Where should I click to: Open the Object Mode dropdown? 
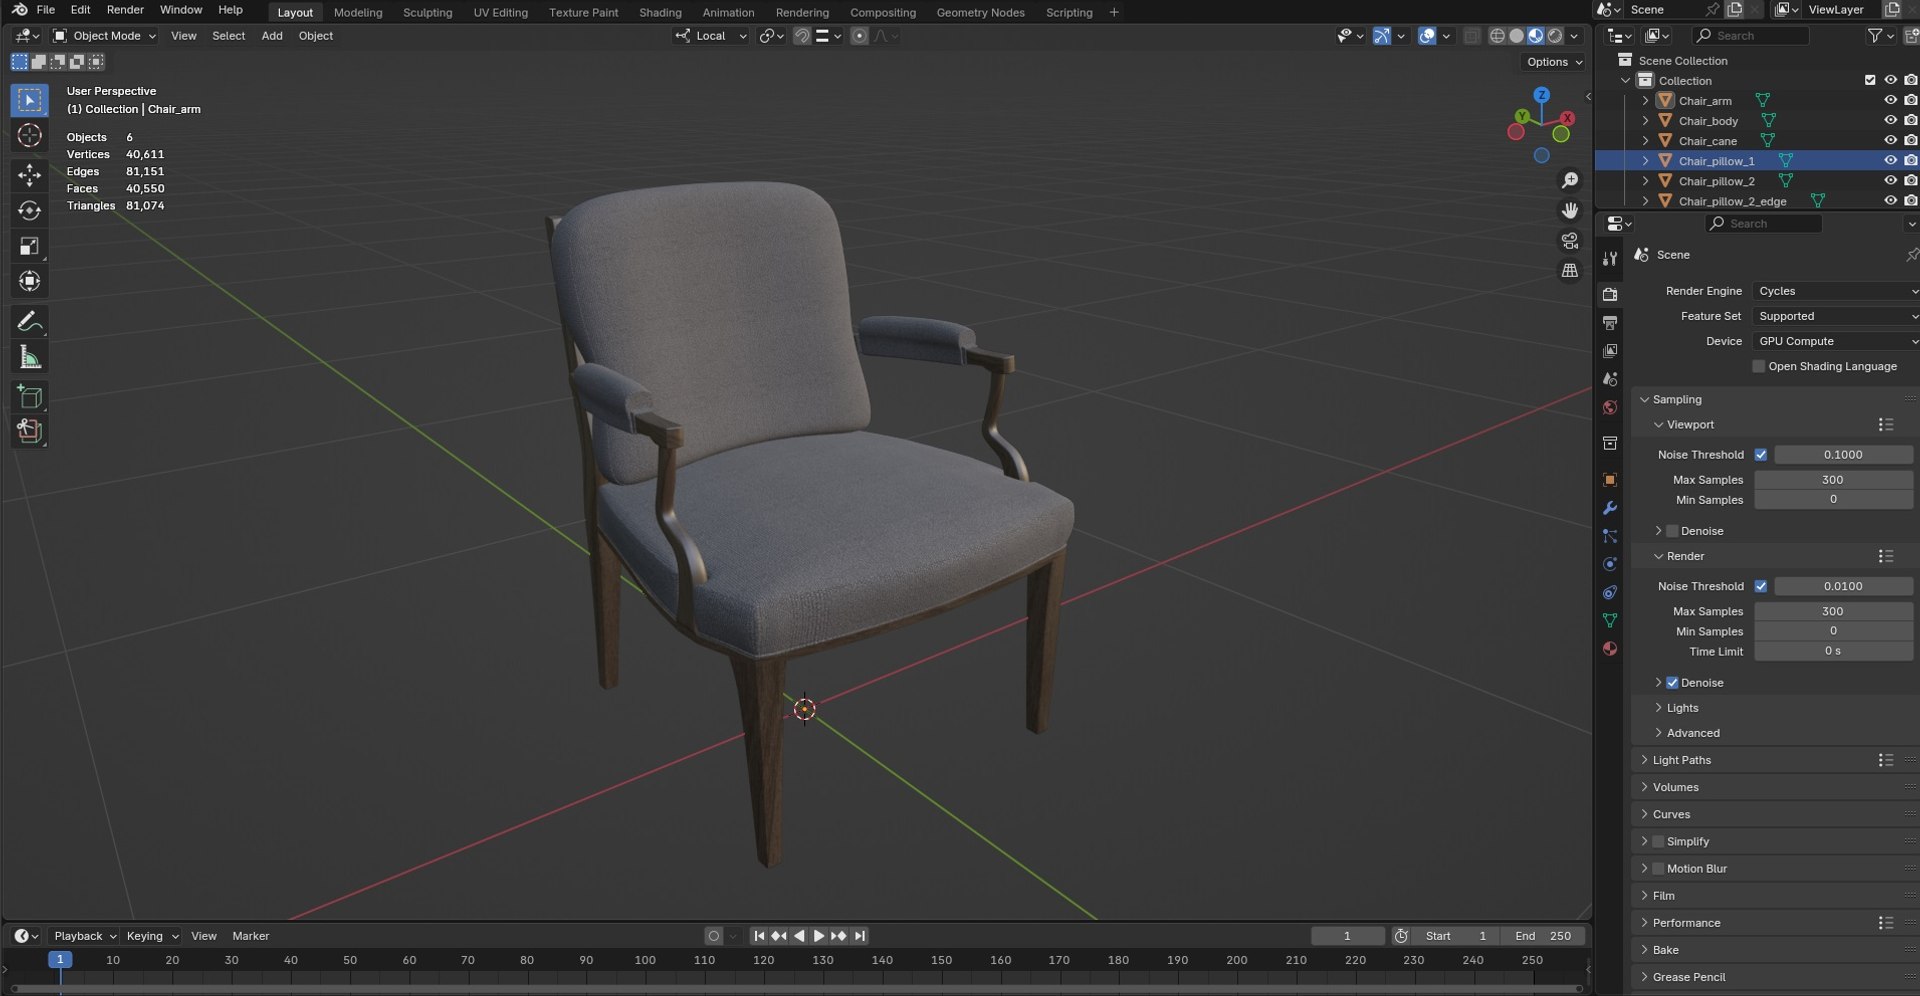pyautogui.click(x=105, y=36)
